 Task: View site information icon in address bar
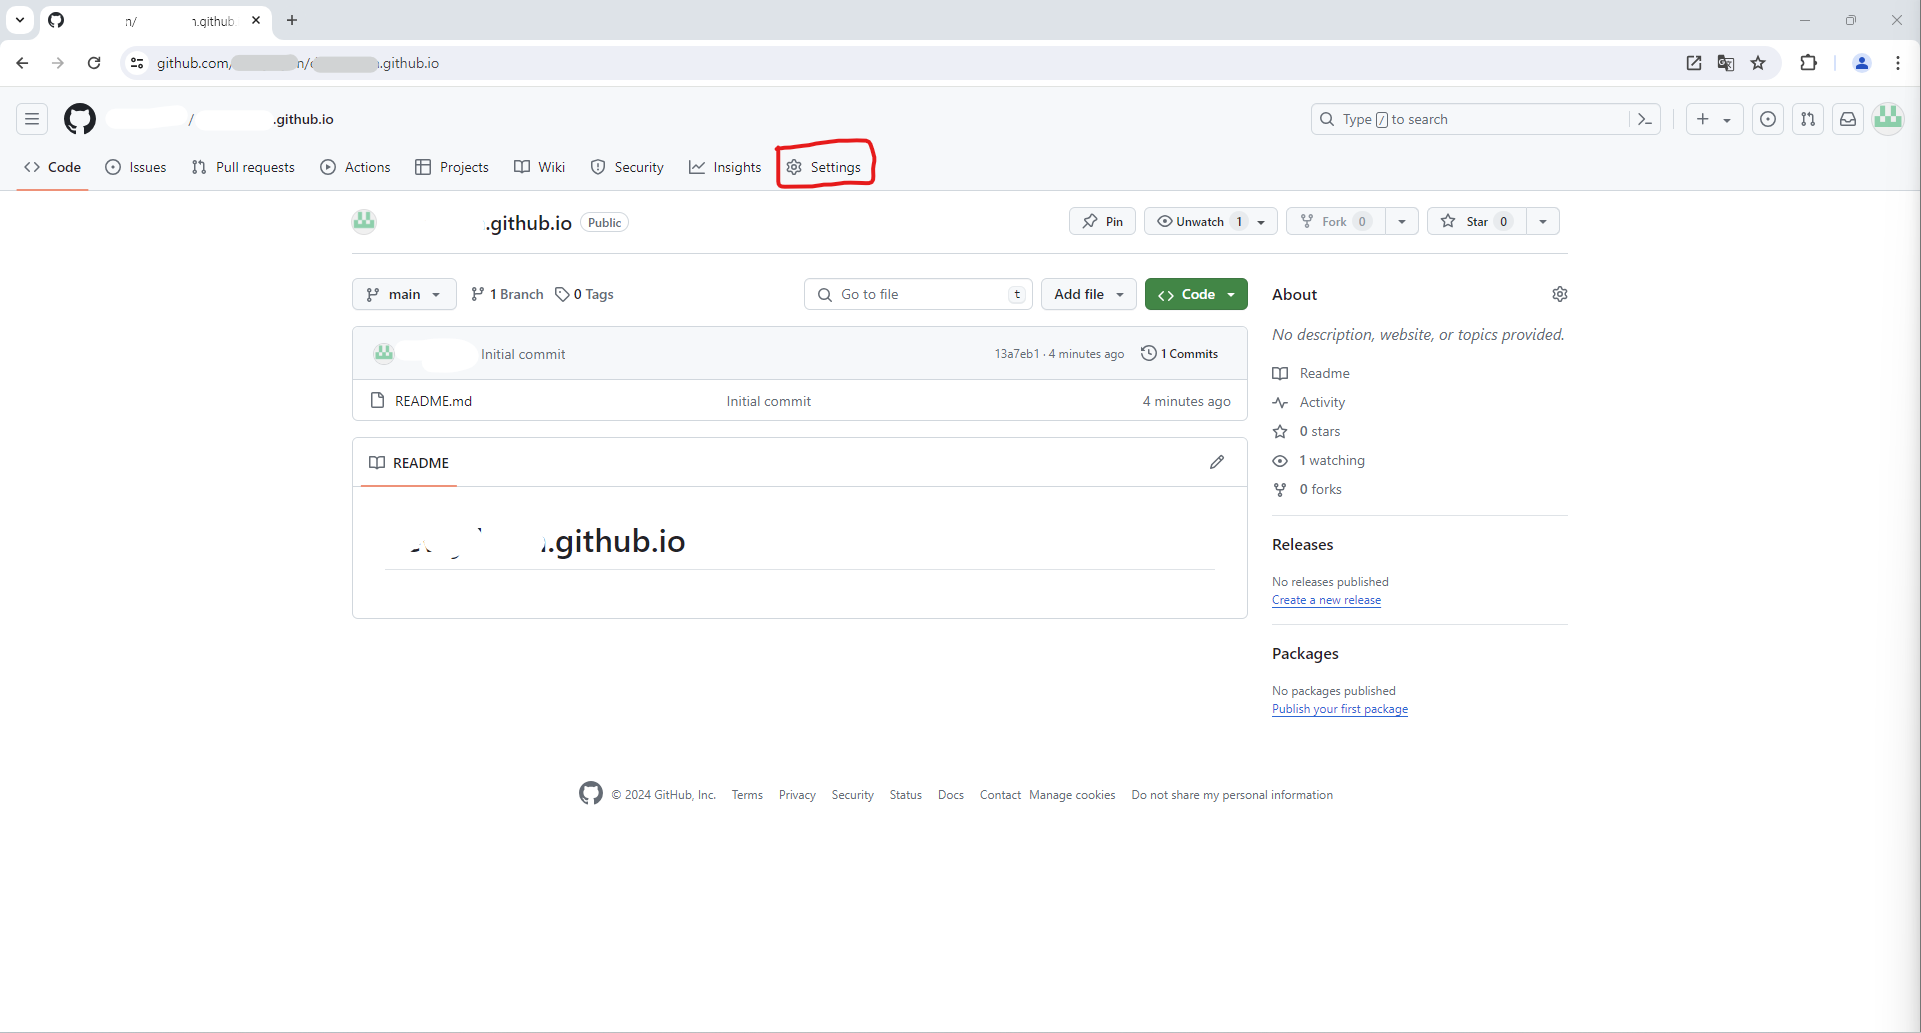coord(138,63)
